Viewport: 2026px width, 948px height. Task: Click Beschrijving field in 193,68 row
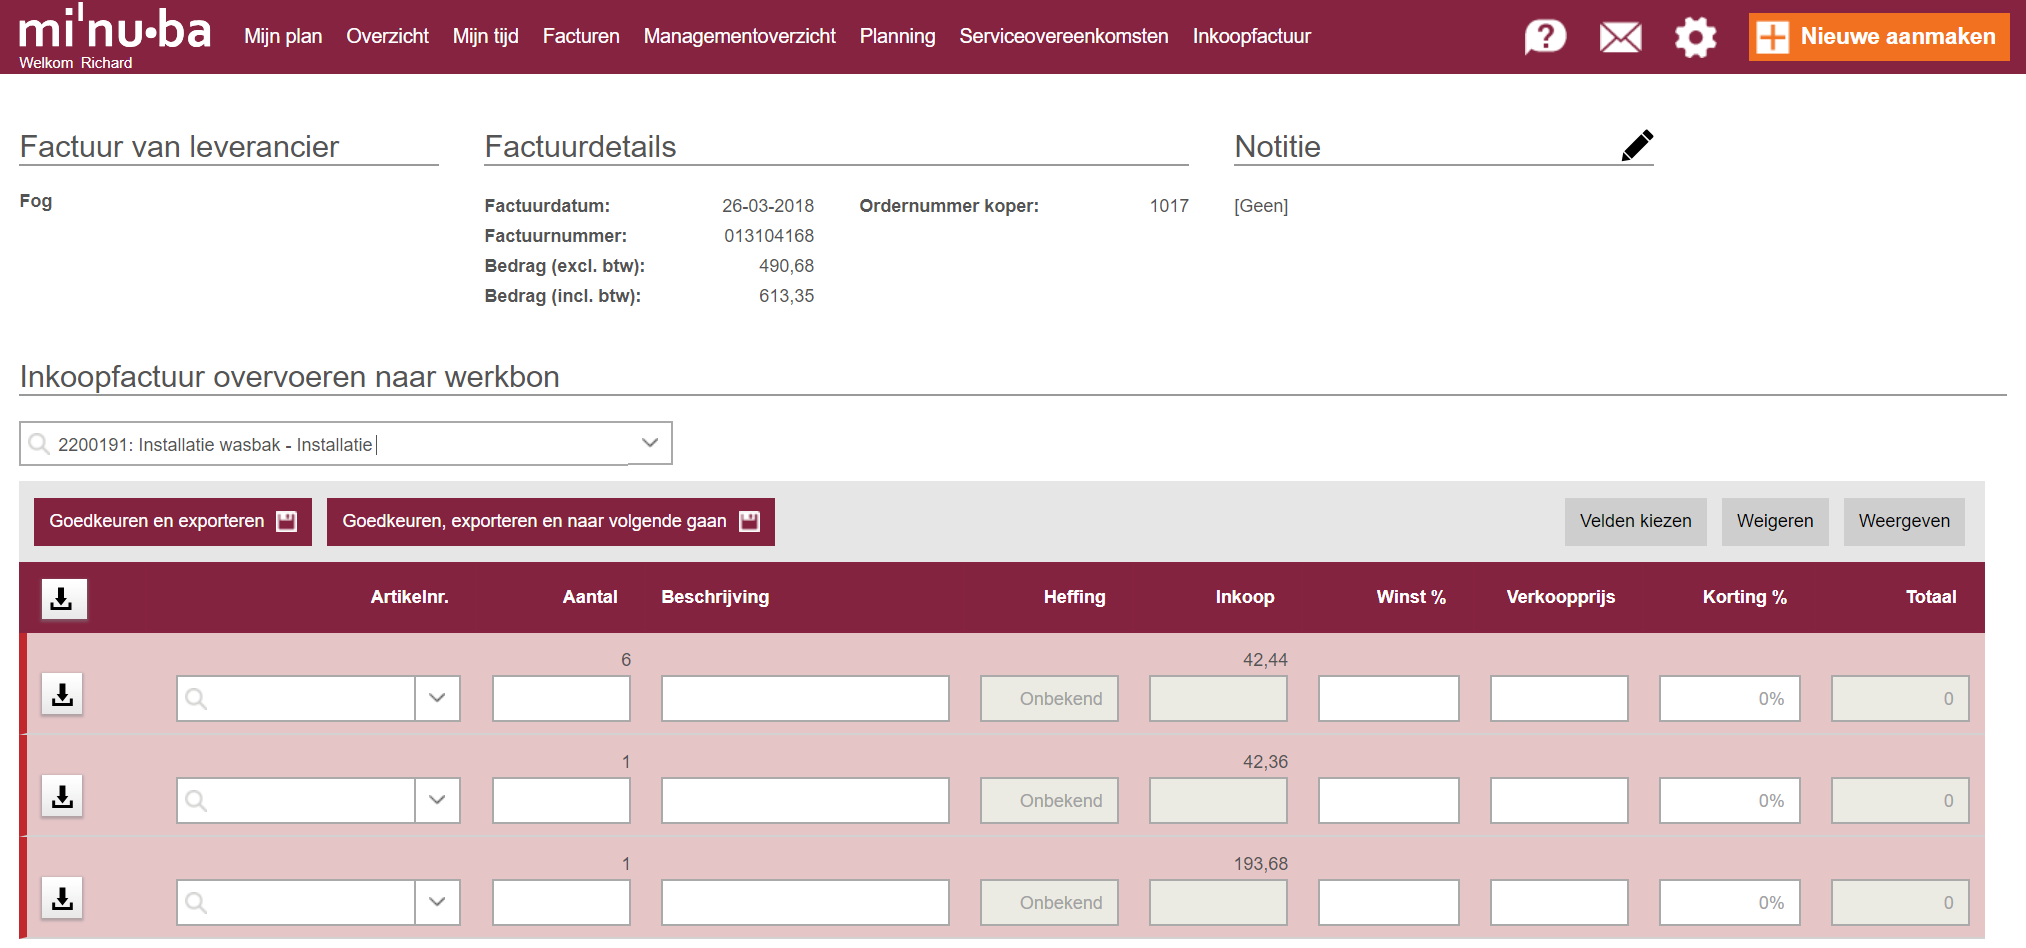point(805,902)
